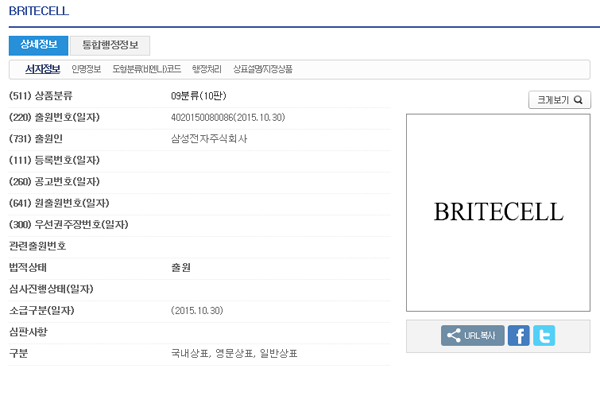Click the (260) 공고번호(일자) label
600x400 pixels.
[54, 181]
